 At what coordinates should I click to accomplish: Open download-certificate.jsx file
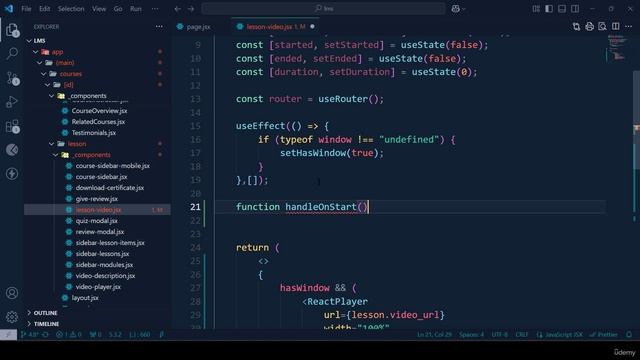(109, 188)
